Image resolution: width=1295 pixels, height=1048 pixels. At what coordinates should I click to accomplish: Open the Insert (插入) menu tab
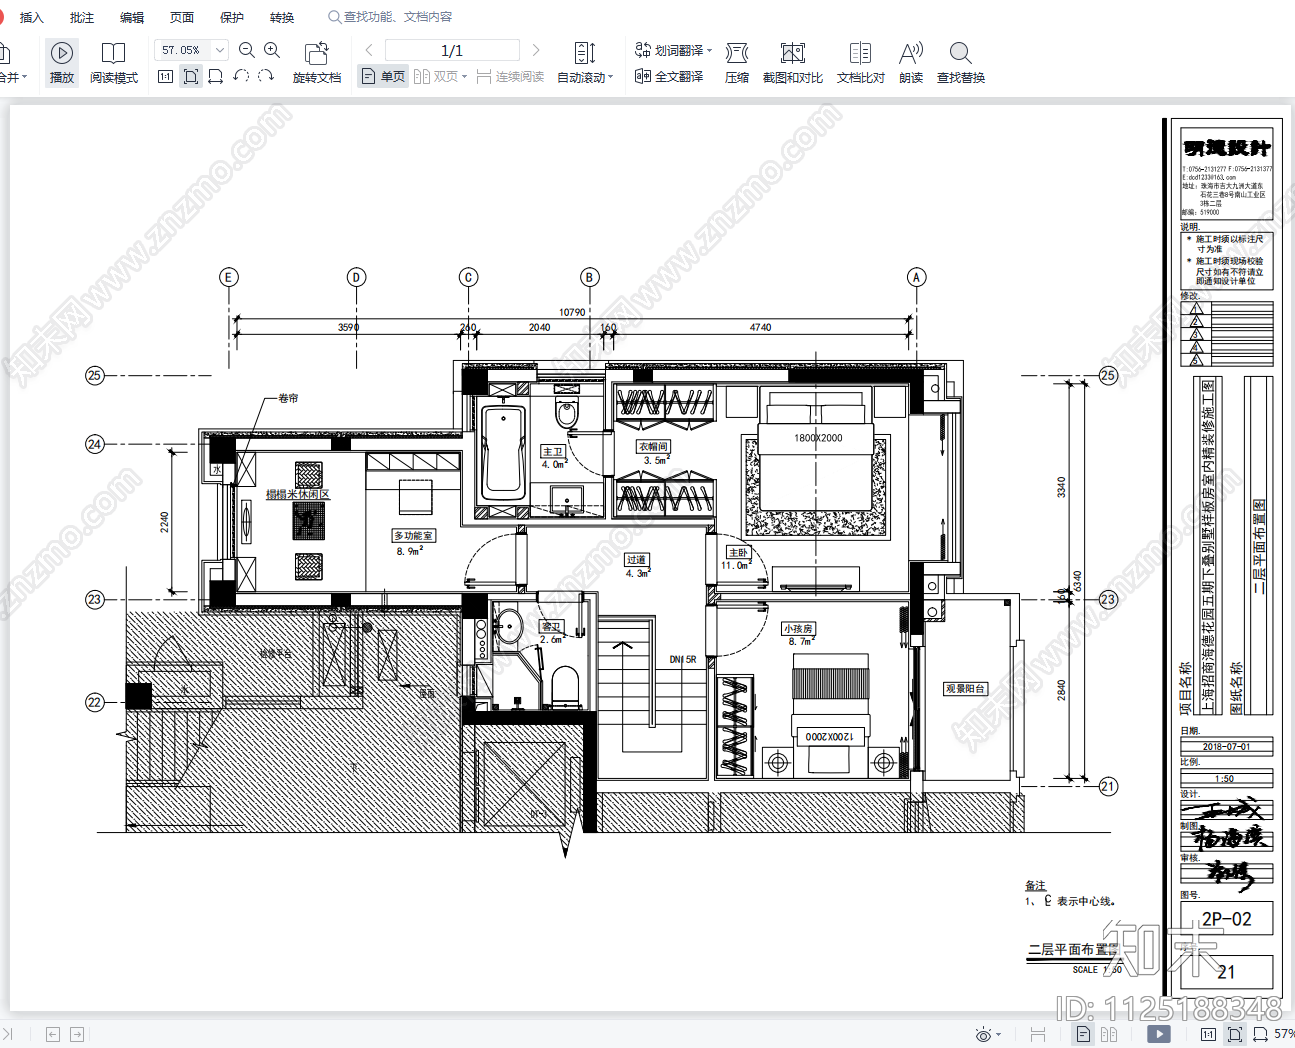32,17
